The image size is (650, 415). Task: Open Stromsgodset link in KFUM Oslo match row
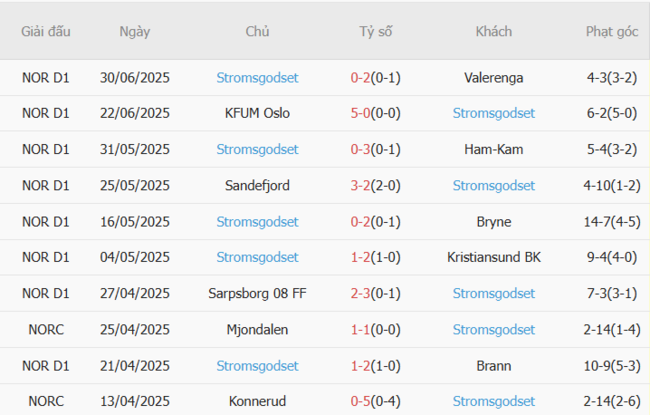pyautogui.click(x=493, y=113)
